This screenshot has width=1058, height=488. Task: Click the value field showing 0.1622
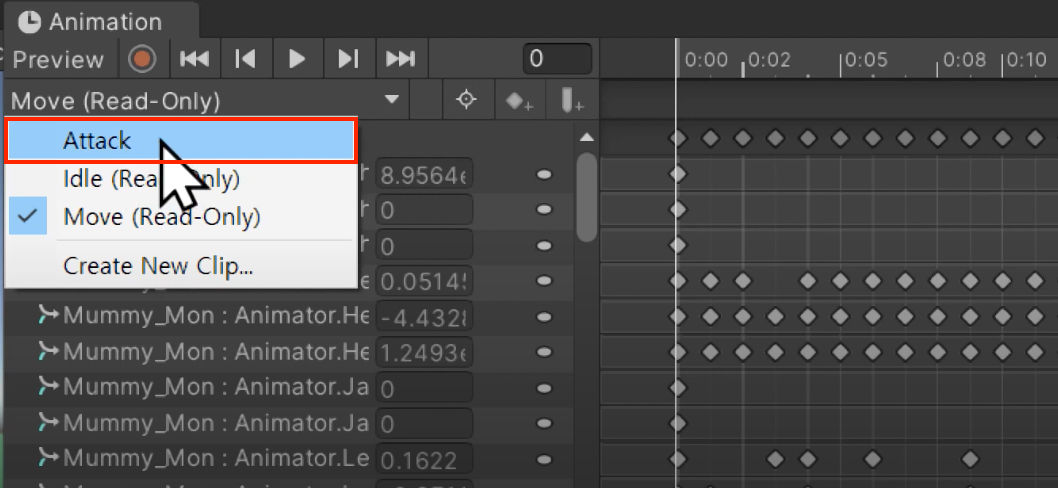click(424, 459)
